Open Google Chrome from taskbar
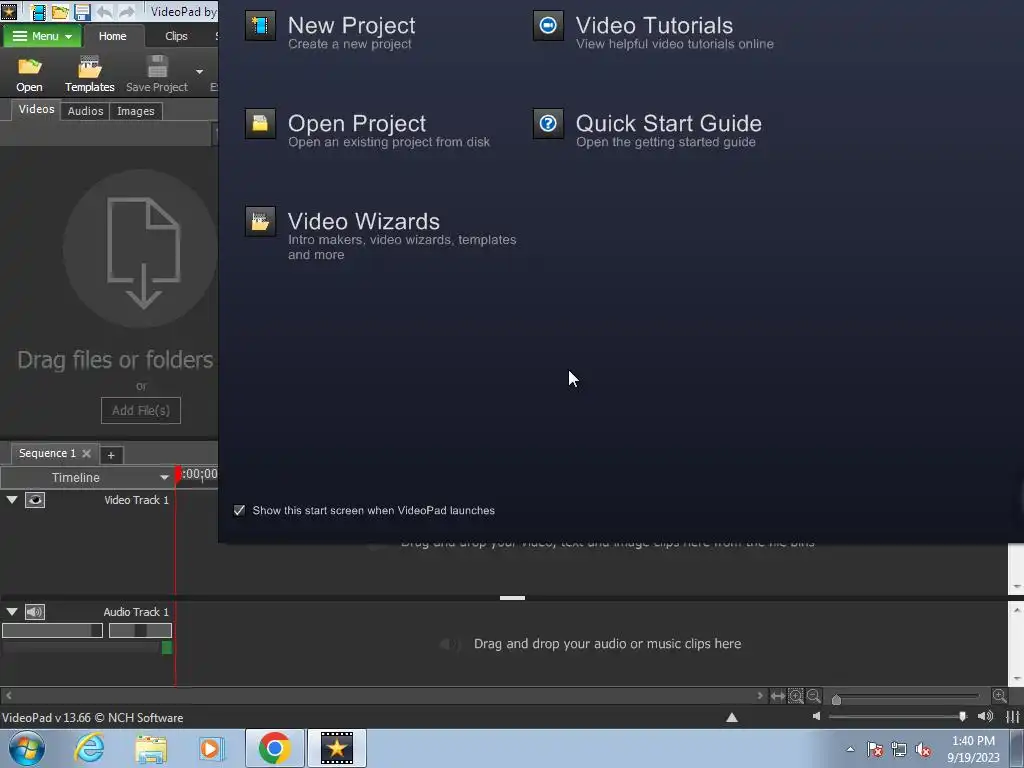This screenshot has height=768, width=1024. pos(274,748)
